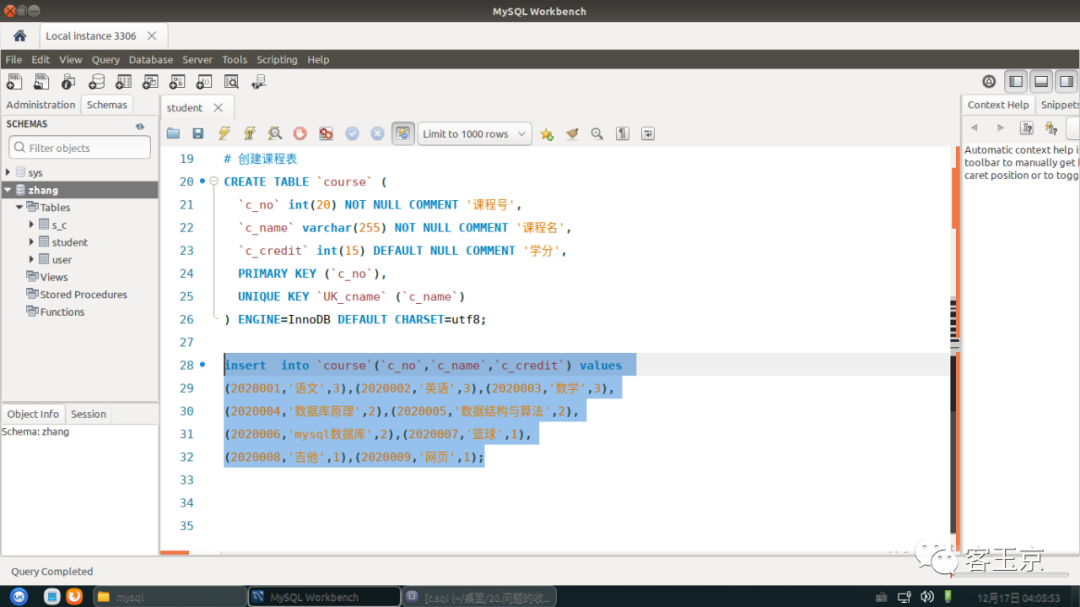Screen dimensions: 1080x607
Task: Open the inspector for selected object
Action: click(x=68, y=82)
